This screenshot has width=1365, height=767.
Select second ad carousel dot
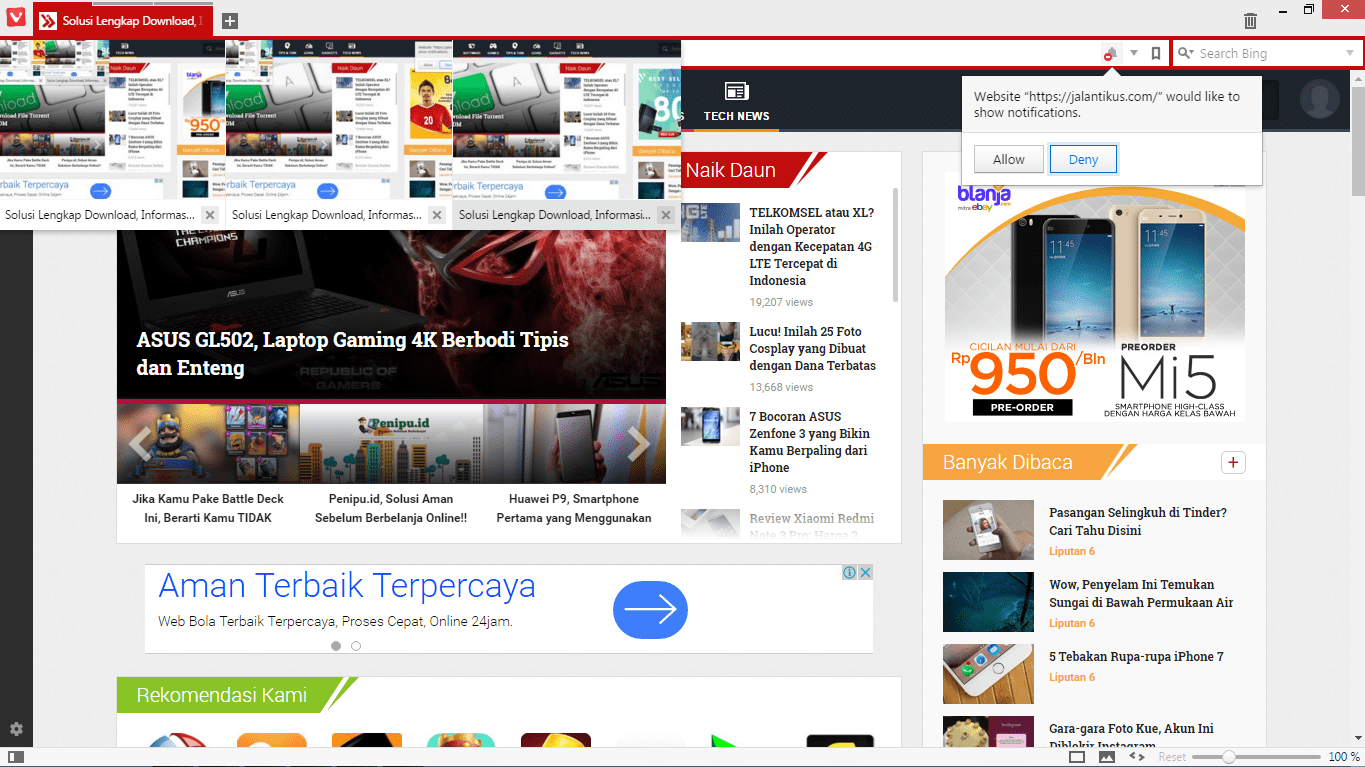[356, 646]
